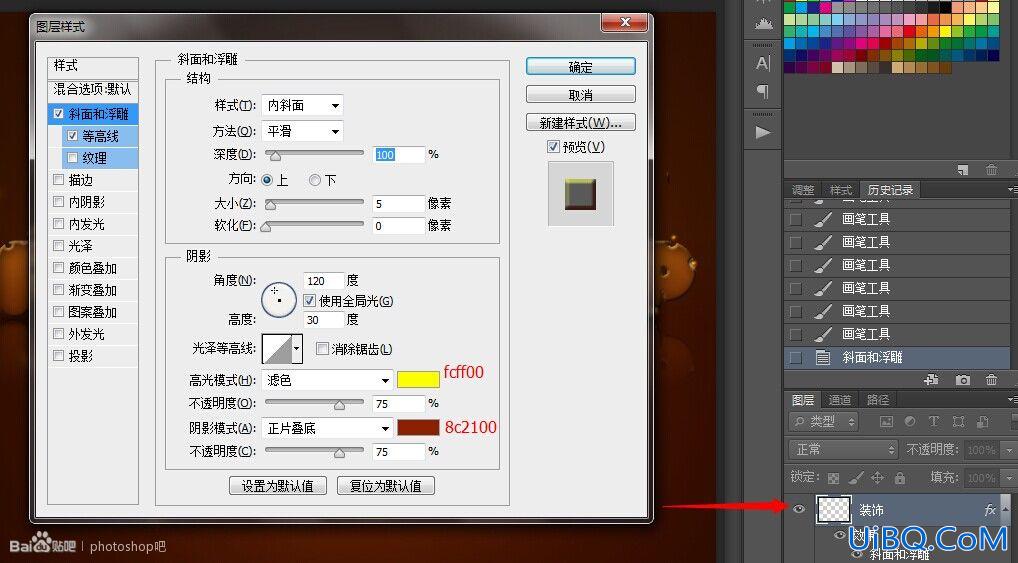Filter layers by shape layers
The width and height of the screenshot is (1018, 563).
point(958,421)
